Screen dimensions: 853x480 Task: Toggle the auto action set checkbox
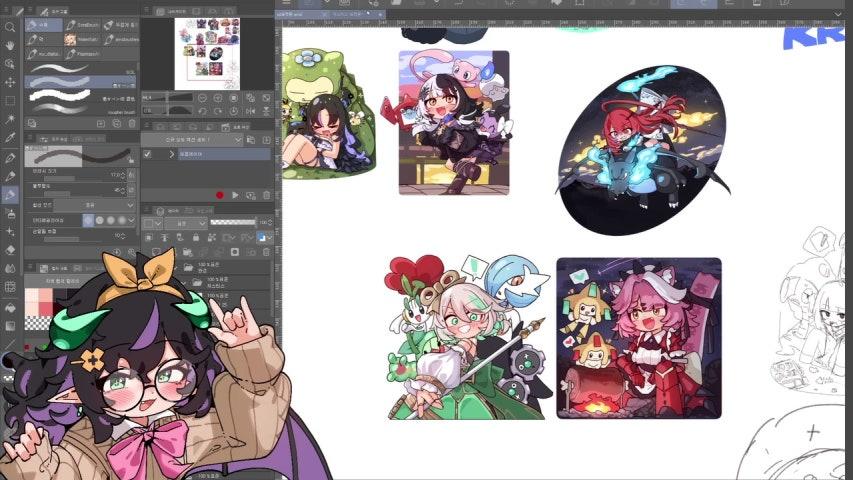pos(147,154)
